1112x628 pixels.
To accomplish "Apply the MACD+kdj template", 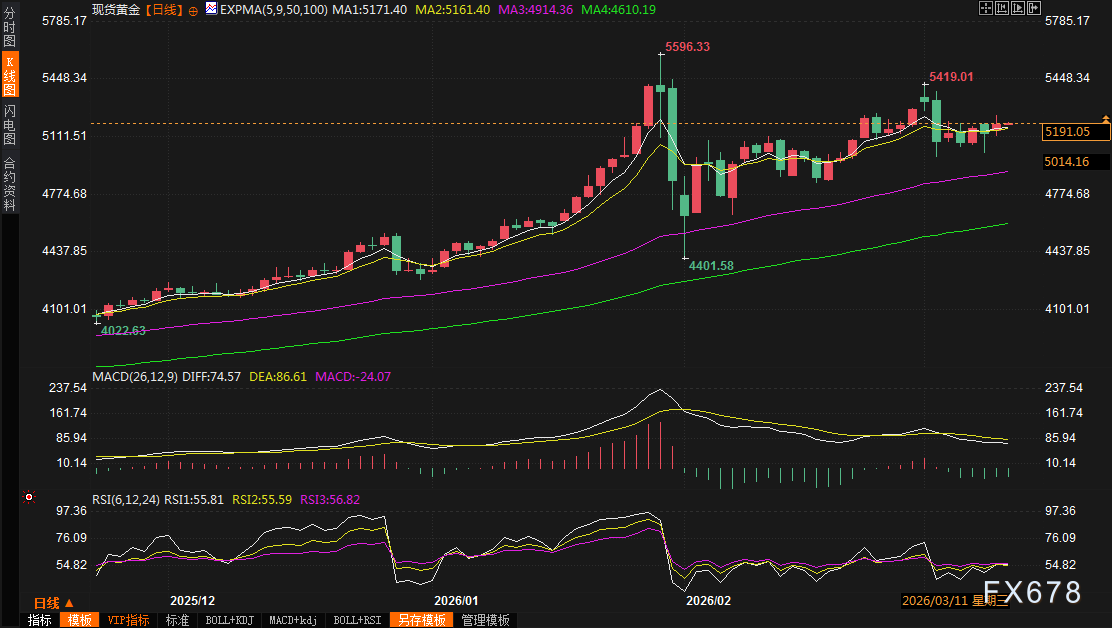I will (294, 620).
